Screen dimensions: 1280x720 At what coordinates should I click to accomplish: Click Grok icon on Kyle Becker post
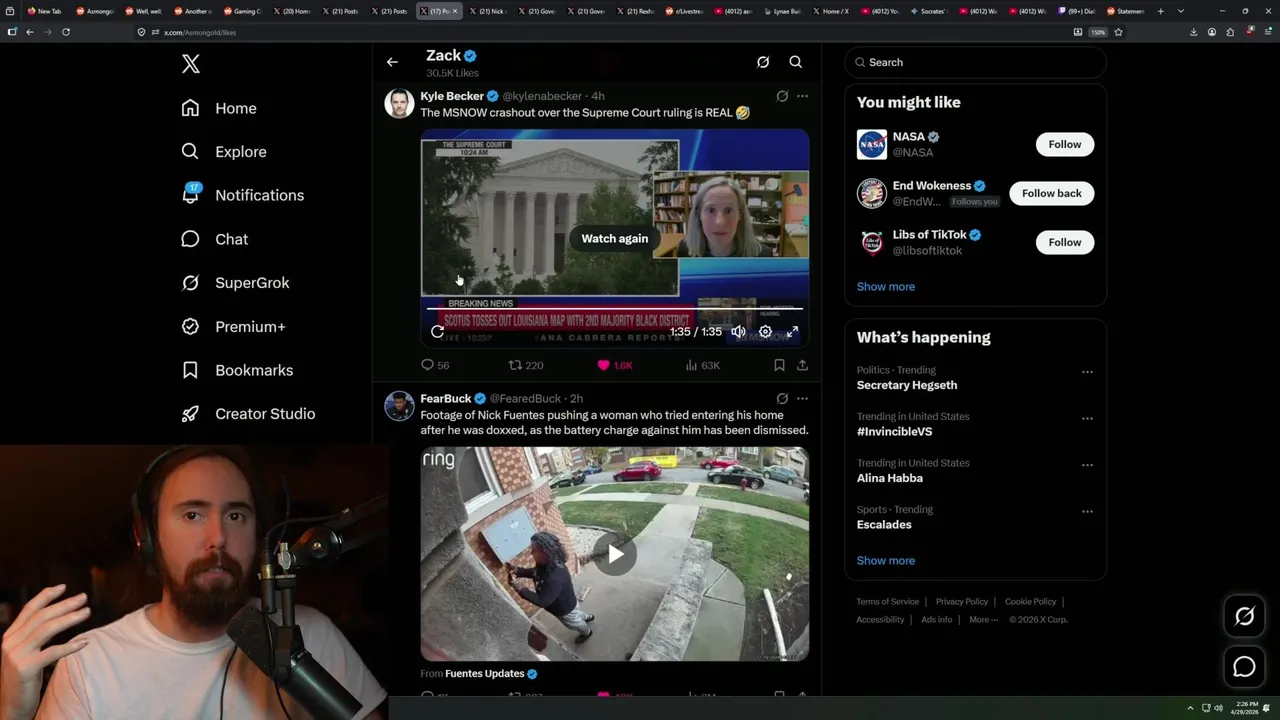tap(782, 96)
